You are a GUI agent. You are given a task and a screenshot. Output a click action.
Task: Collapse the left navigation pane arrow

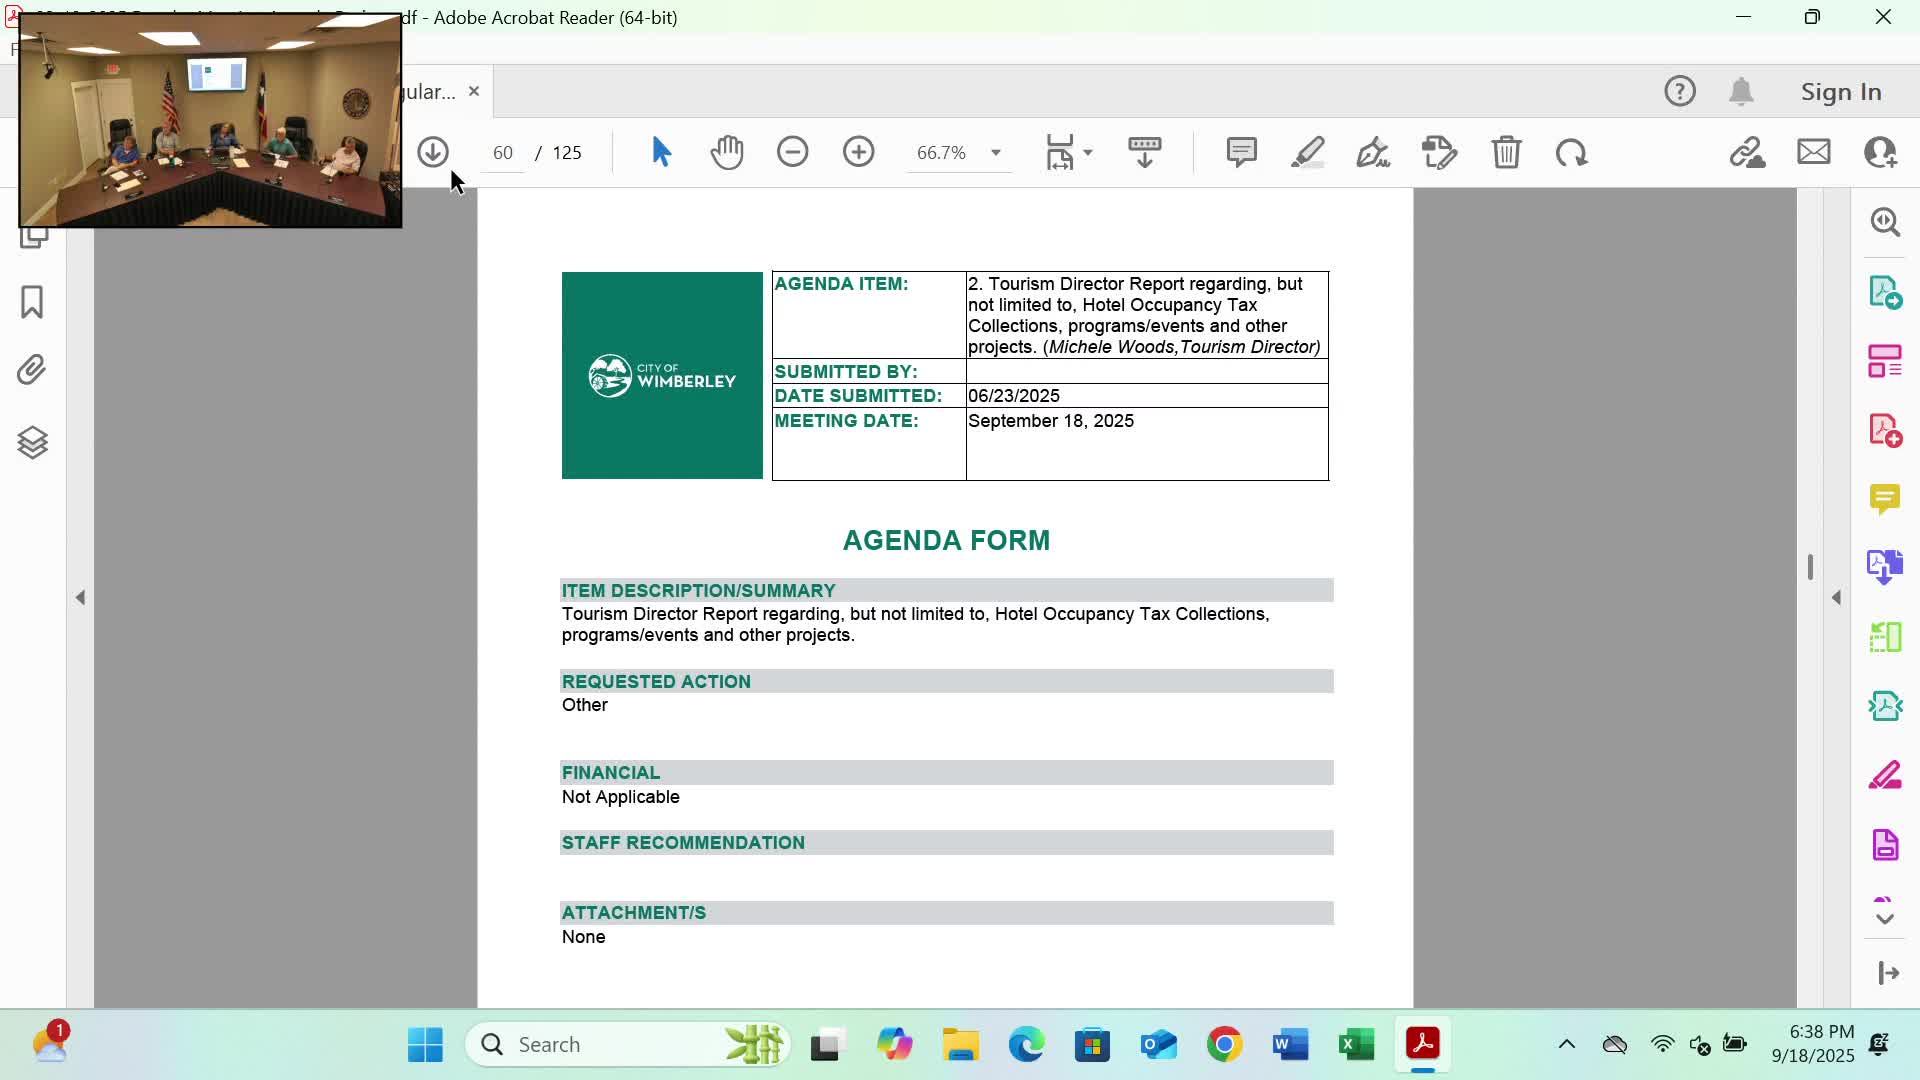pyautogui.click(x=80, y=597)
